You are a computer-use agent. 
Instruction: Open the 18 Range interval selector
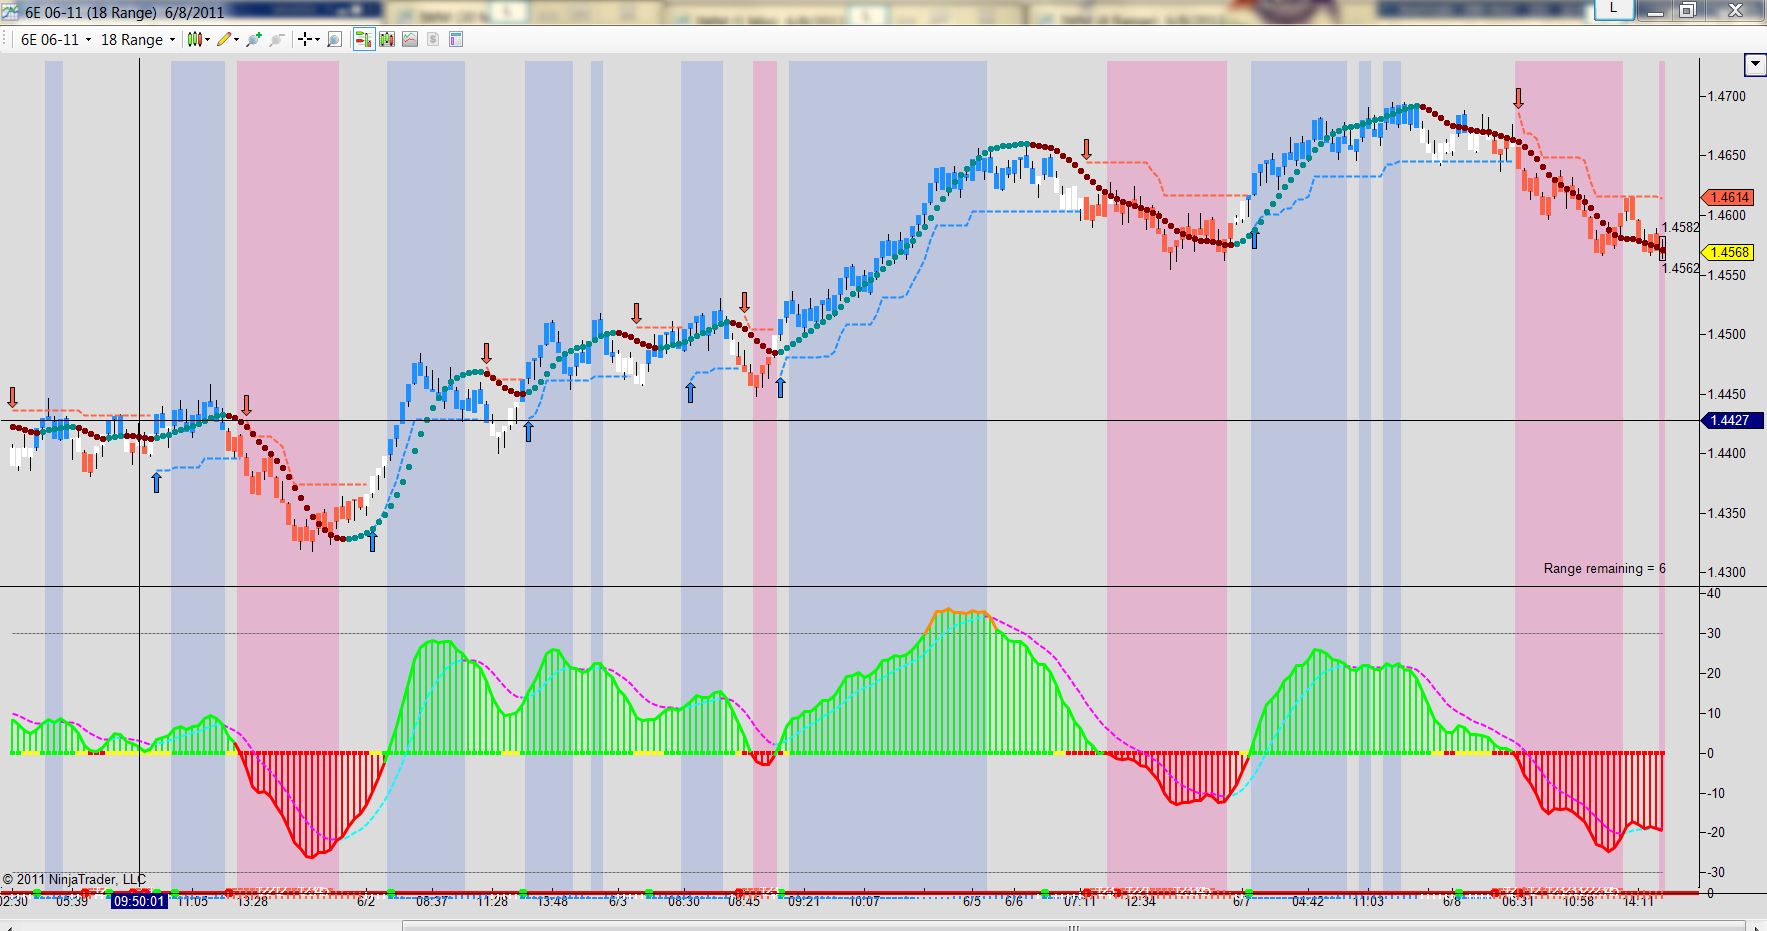(x=138, y=40)
